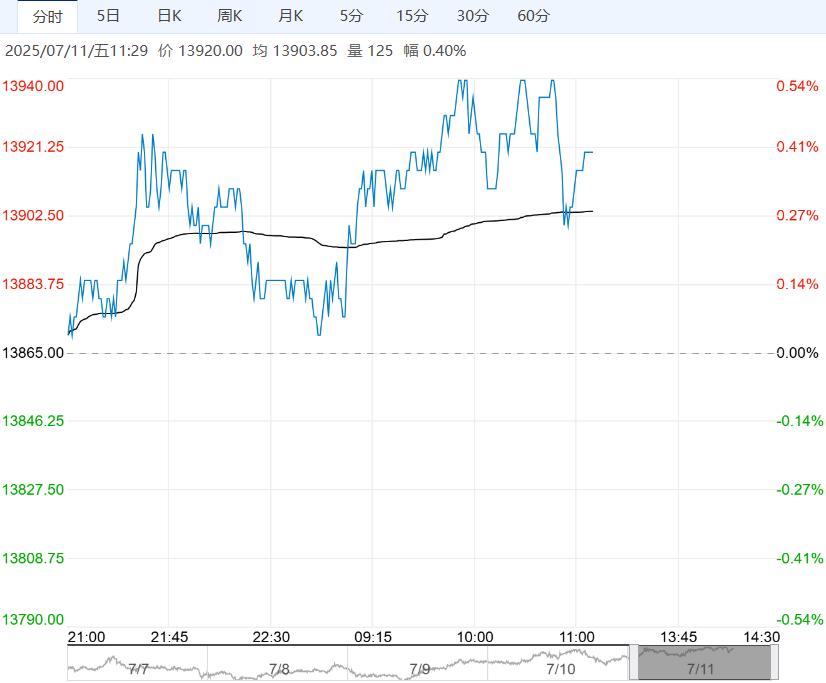Image resolution: width=826 pixels, height=683 pixels.
Task: Select the 15分 interval tab
Action: tap(412, 16)
